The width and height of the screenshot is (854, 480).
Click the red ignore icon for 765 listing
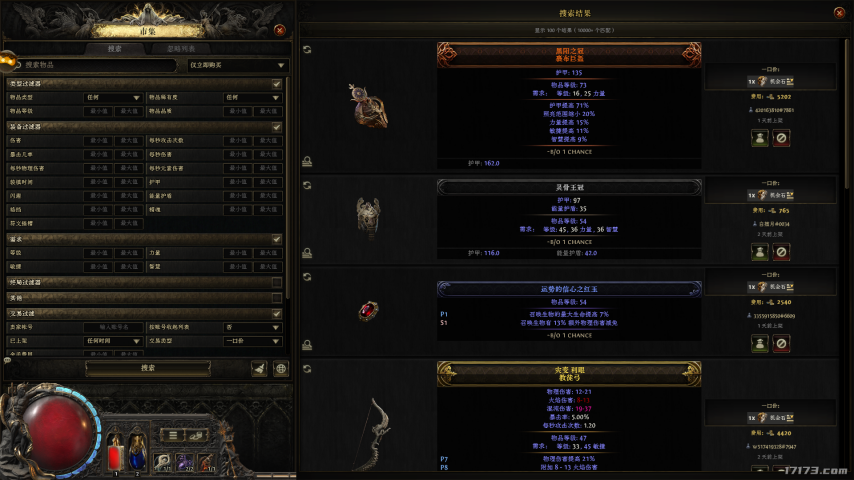tap(781, 252)
